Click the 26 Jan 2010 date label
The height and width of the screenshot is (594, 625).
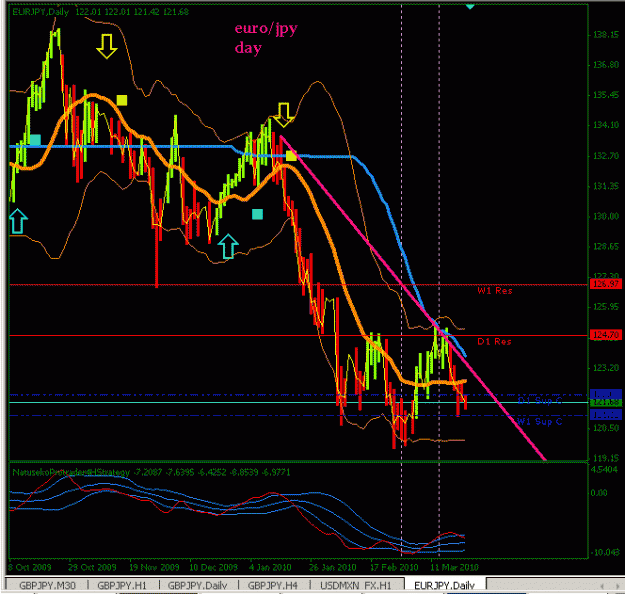click(333, 567)
